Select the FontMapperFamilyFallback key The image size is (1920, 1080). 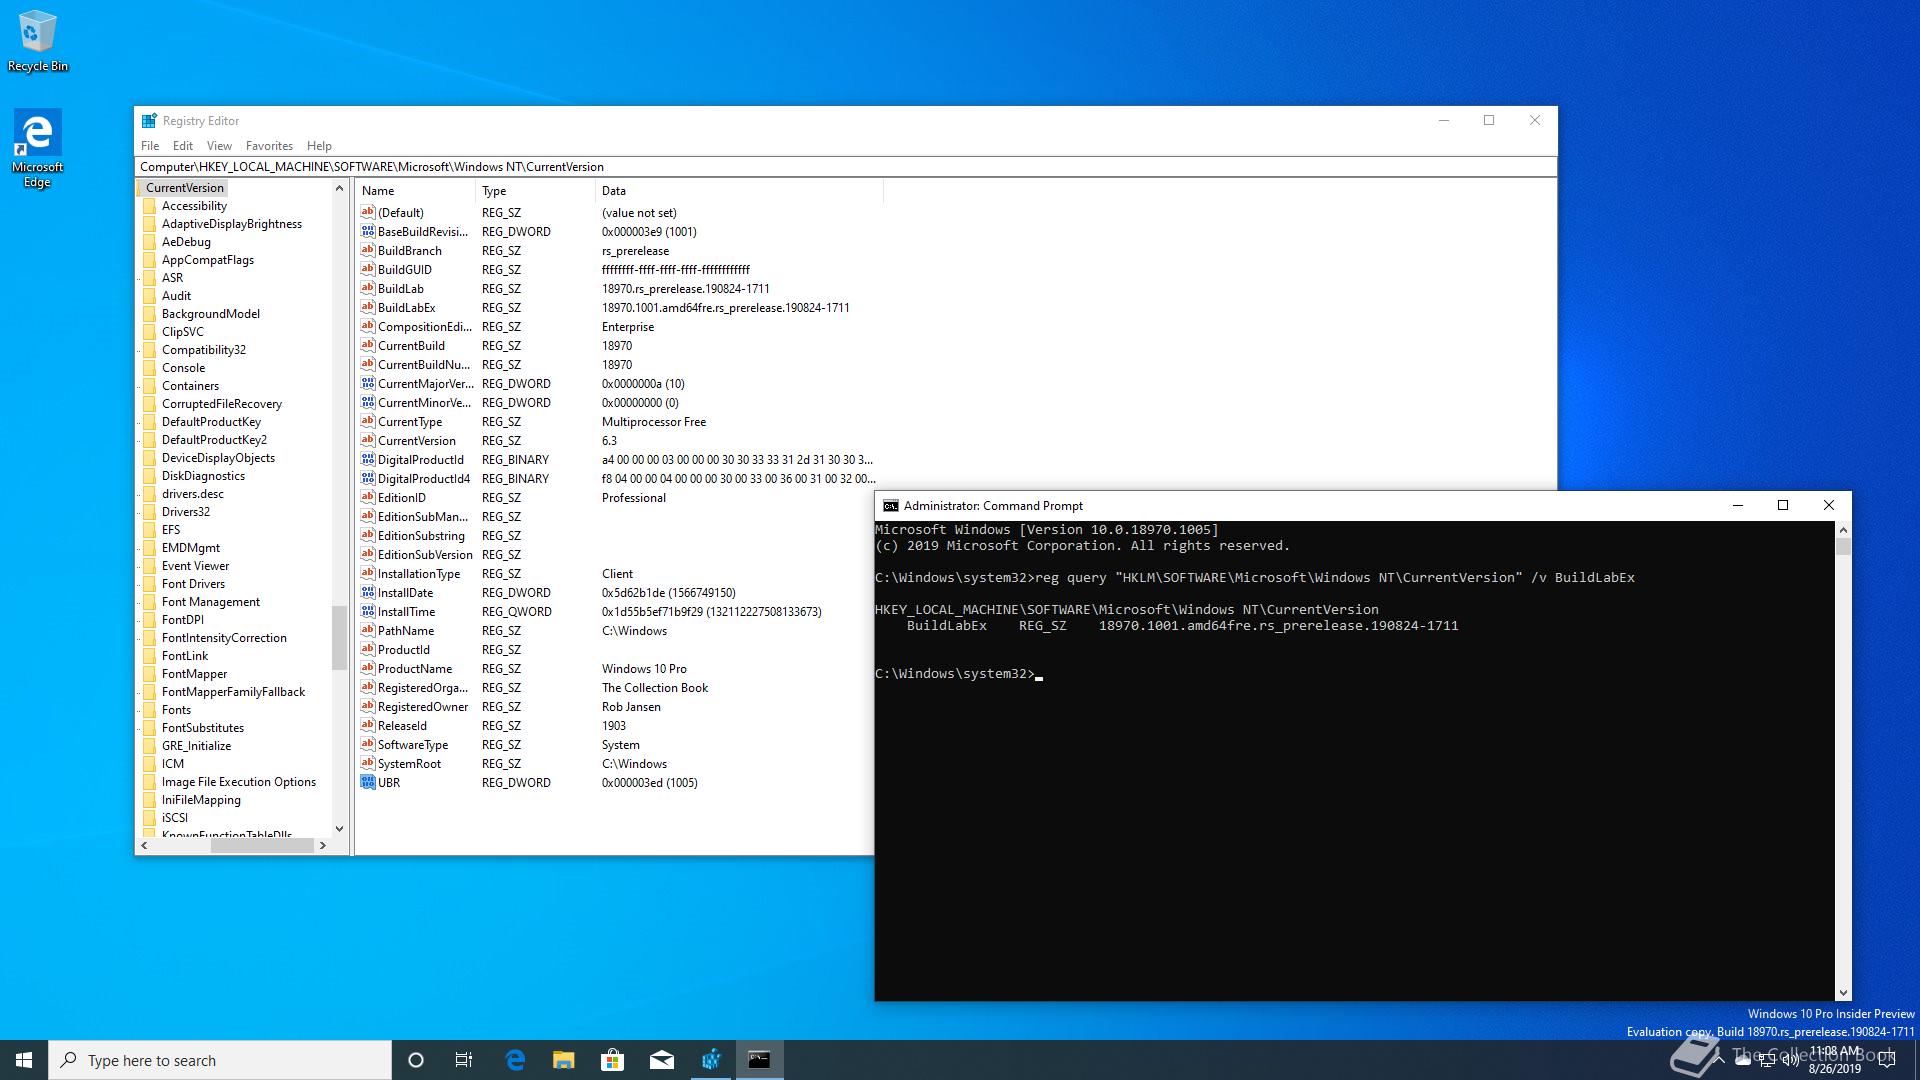click(233, 692)
